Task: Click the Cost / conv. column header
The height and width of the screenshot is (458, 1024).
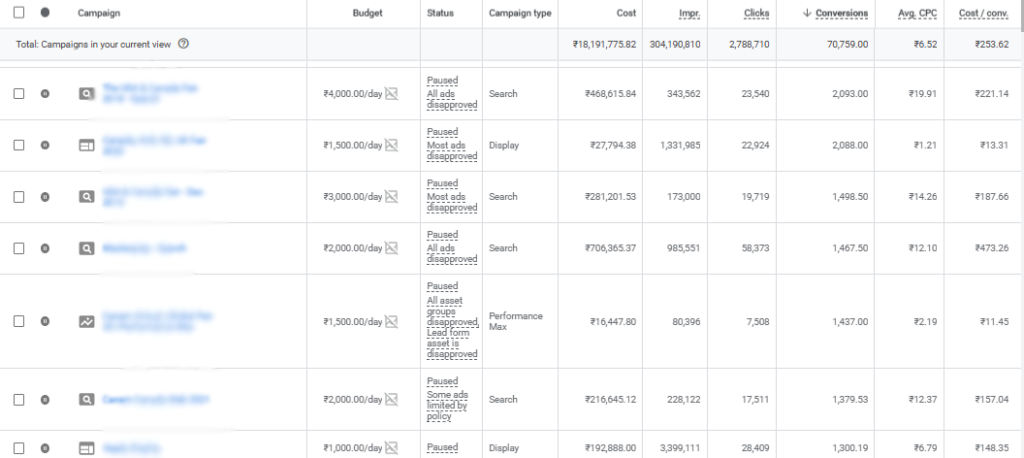Action: (x=984, y=13)
